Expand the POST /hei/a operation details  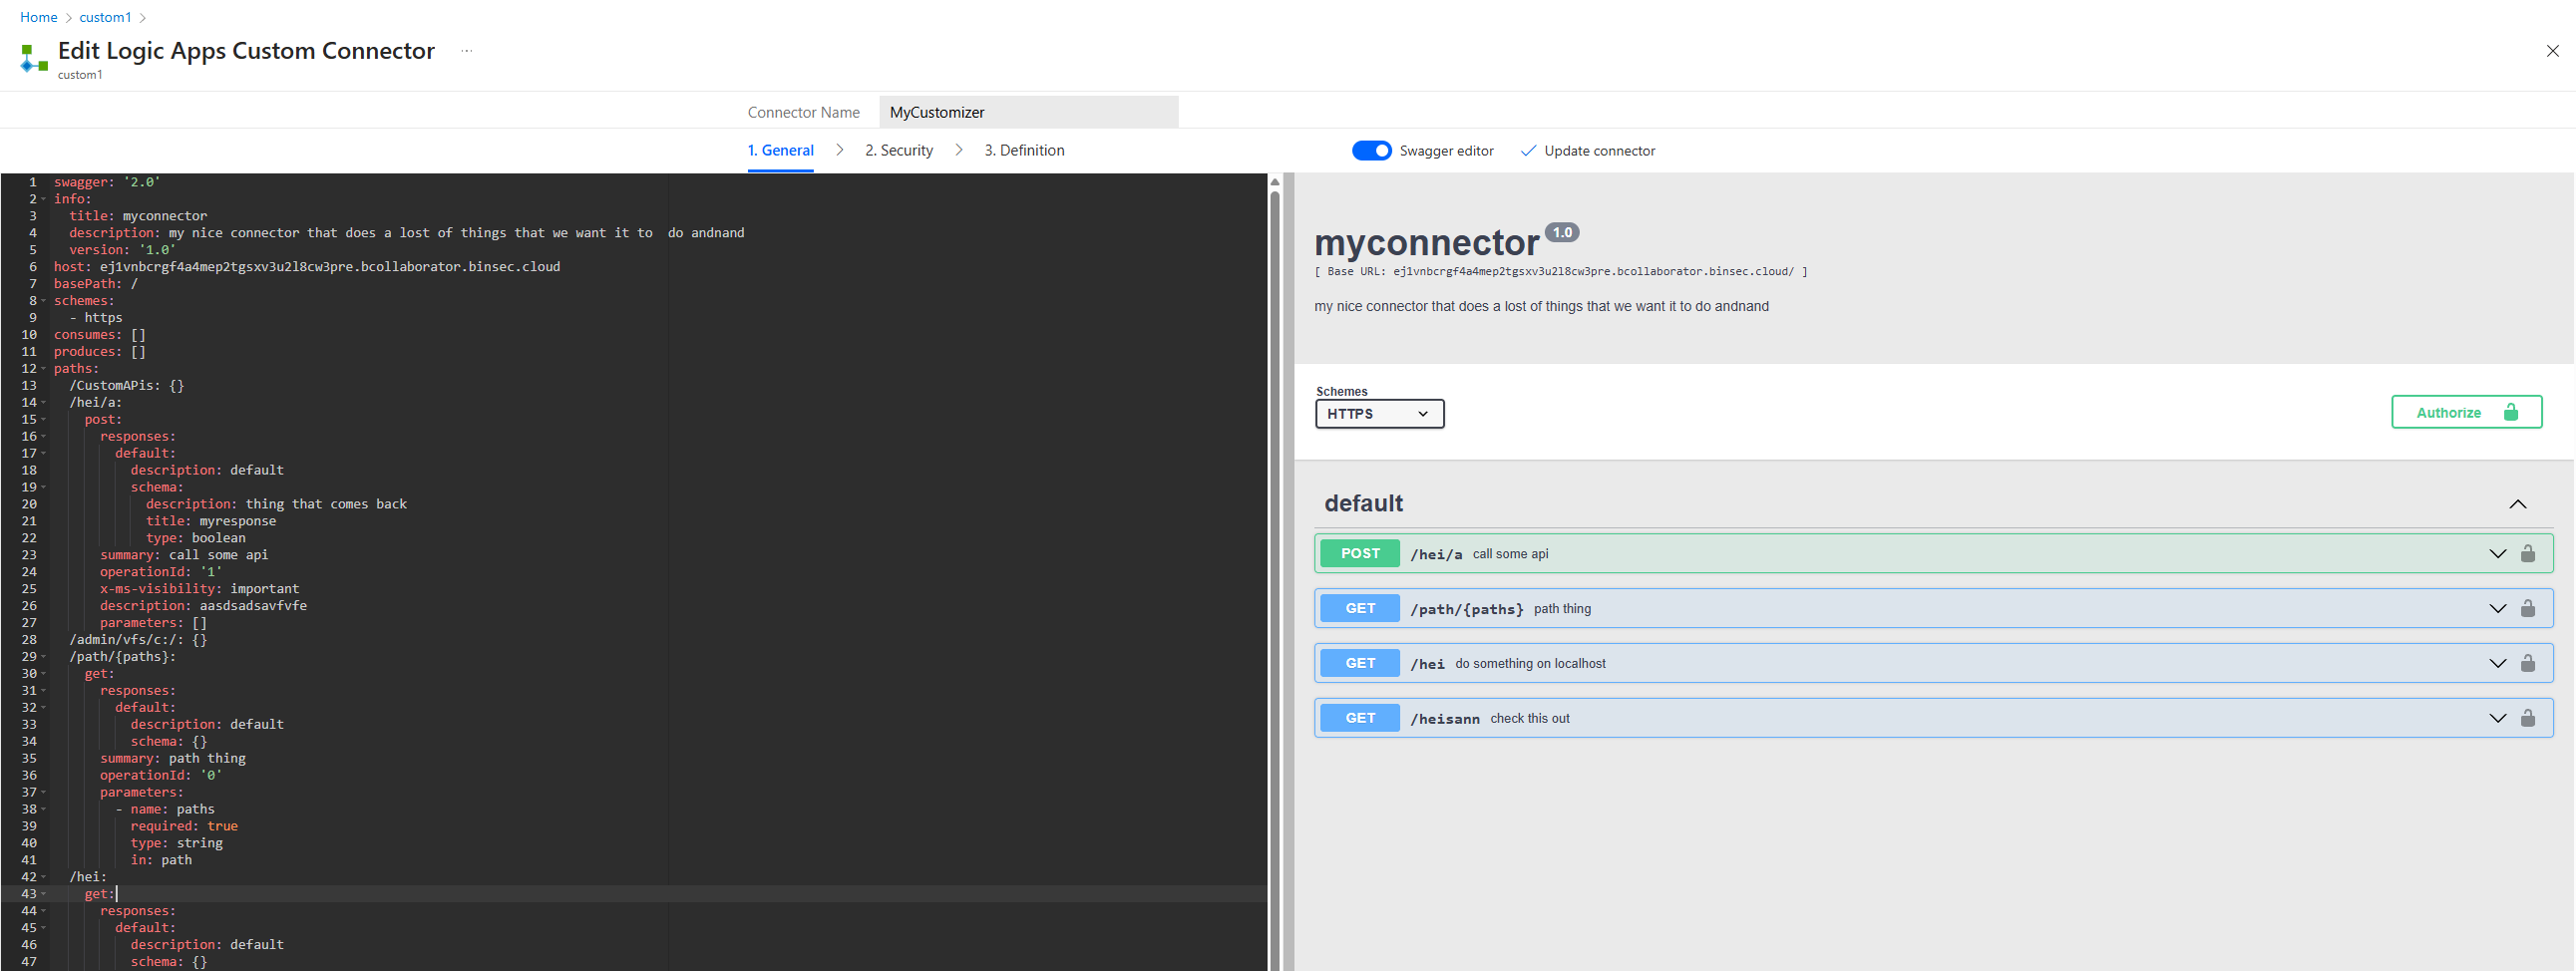coord(2497,553)
